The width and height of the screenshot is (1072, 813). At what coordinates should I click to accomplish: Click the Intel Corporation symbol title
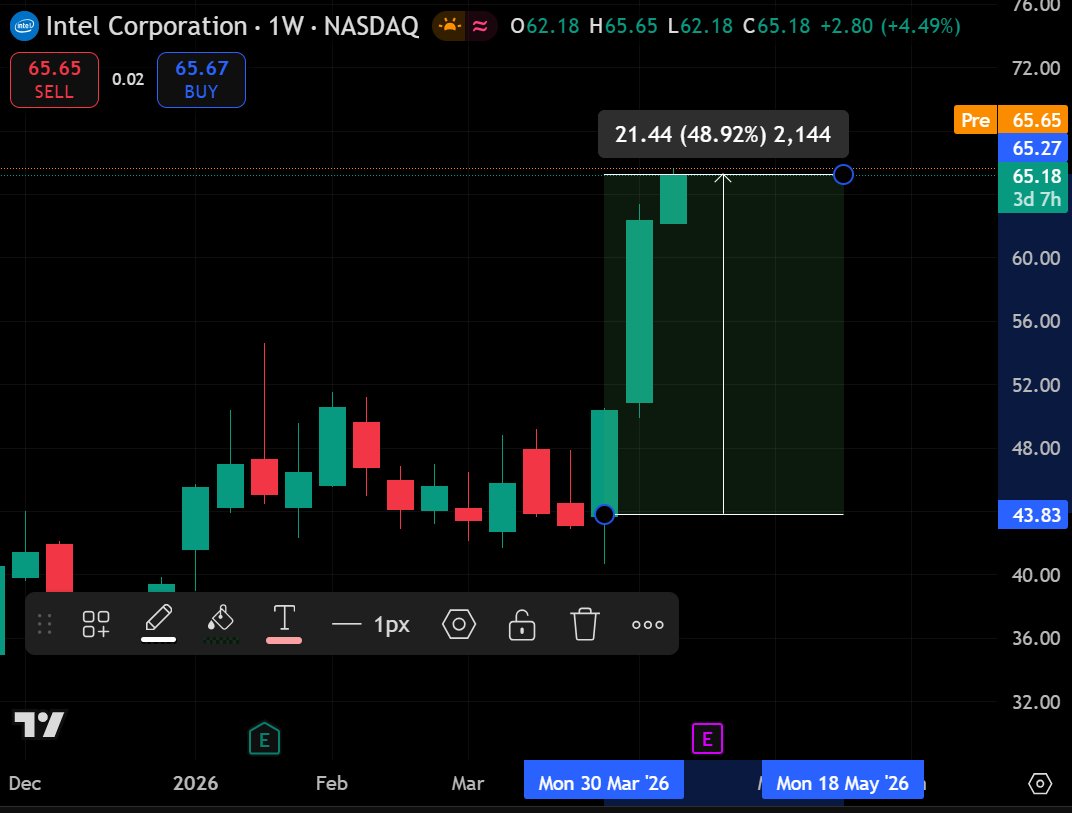click(146, 27)
